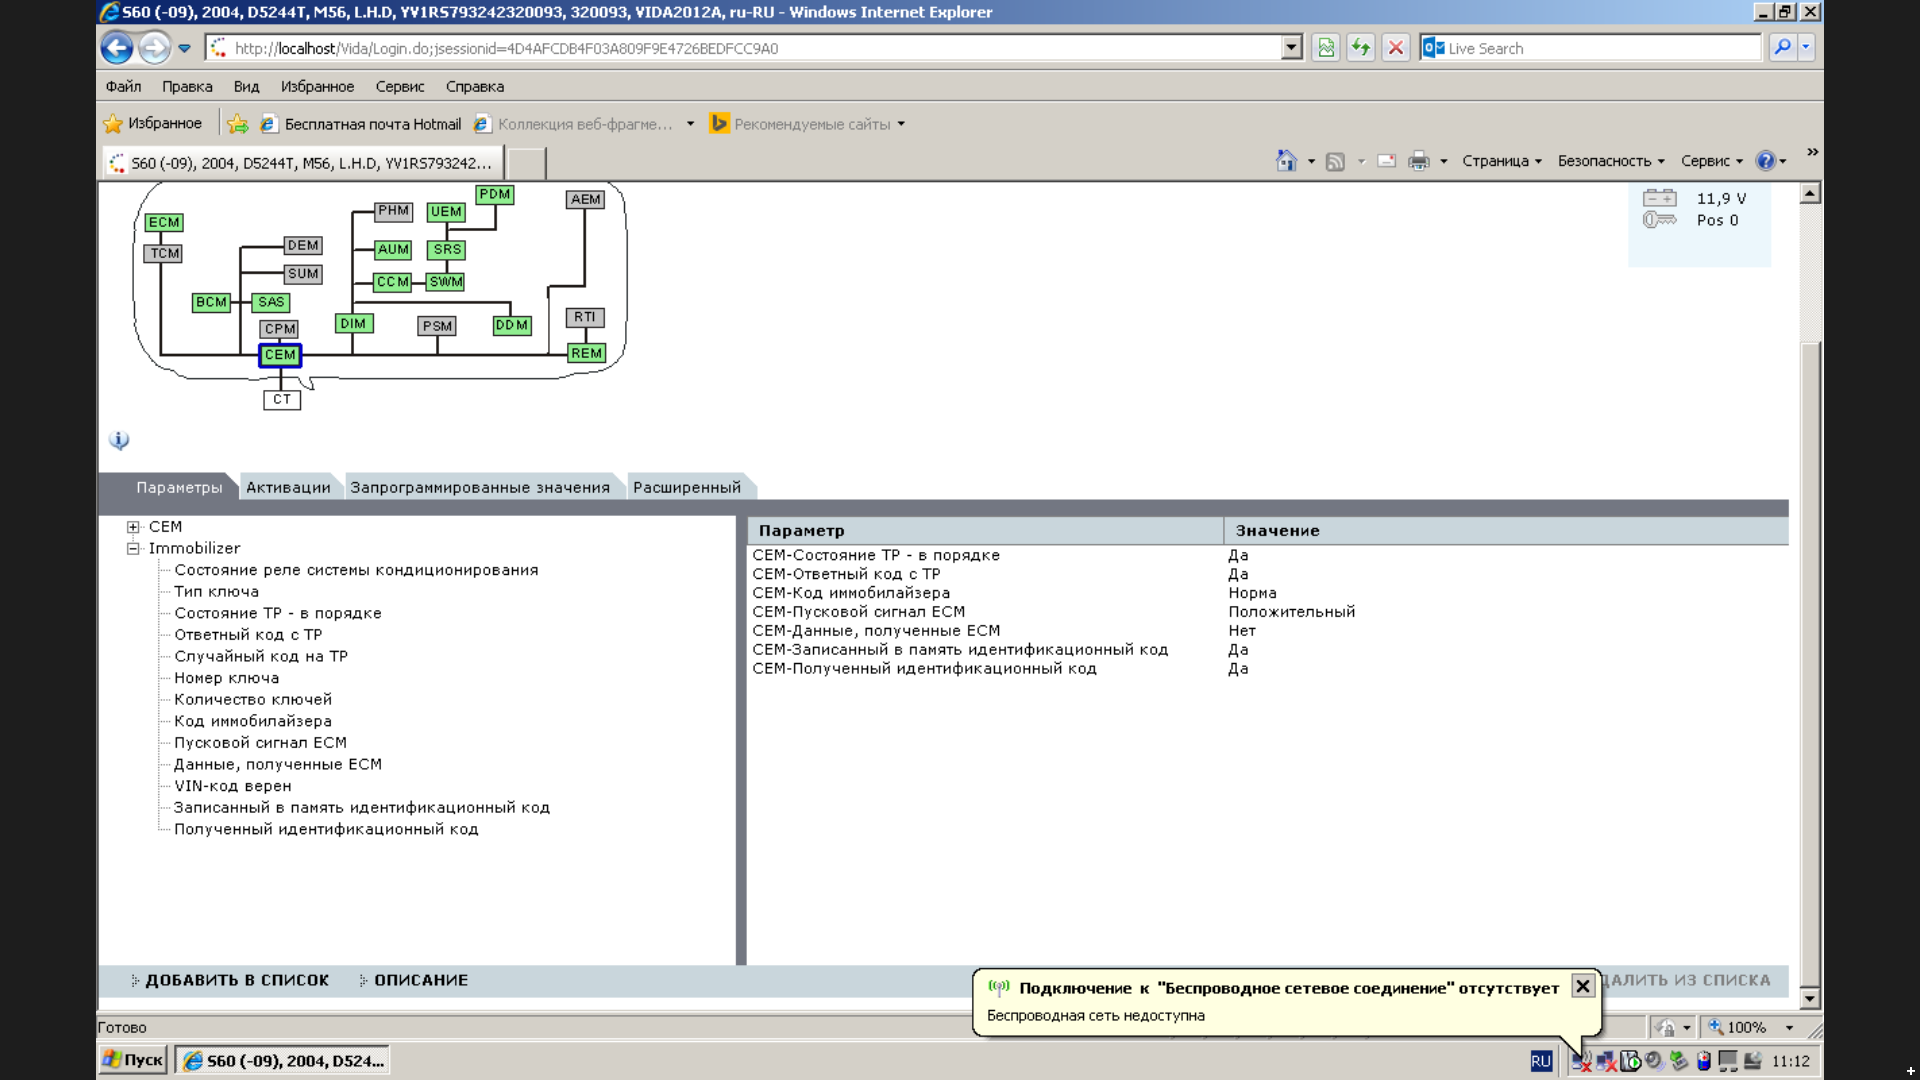Collapse the Immobilizer tree node
The height and width of the screenshot is (1080, 1920).
click(x=133, y=549)
